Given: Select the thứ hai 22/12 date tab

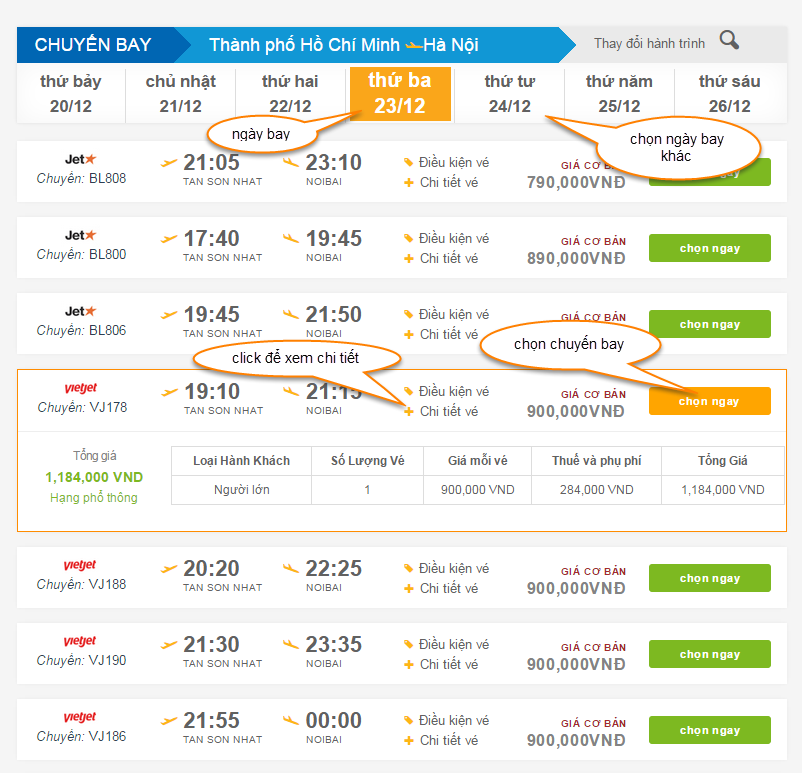Looking at the screenshot, I should point(290,94).
